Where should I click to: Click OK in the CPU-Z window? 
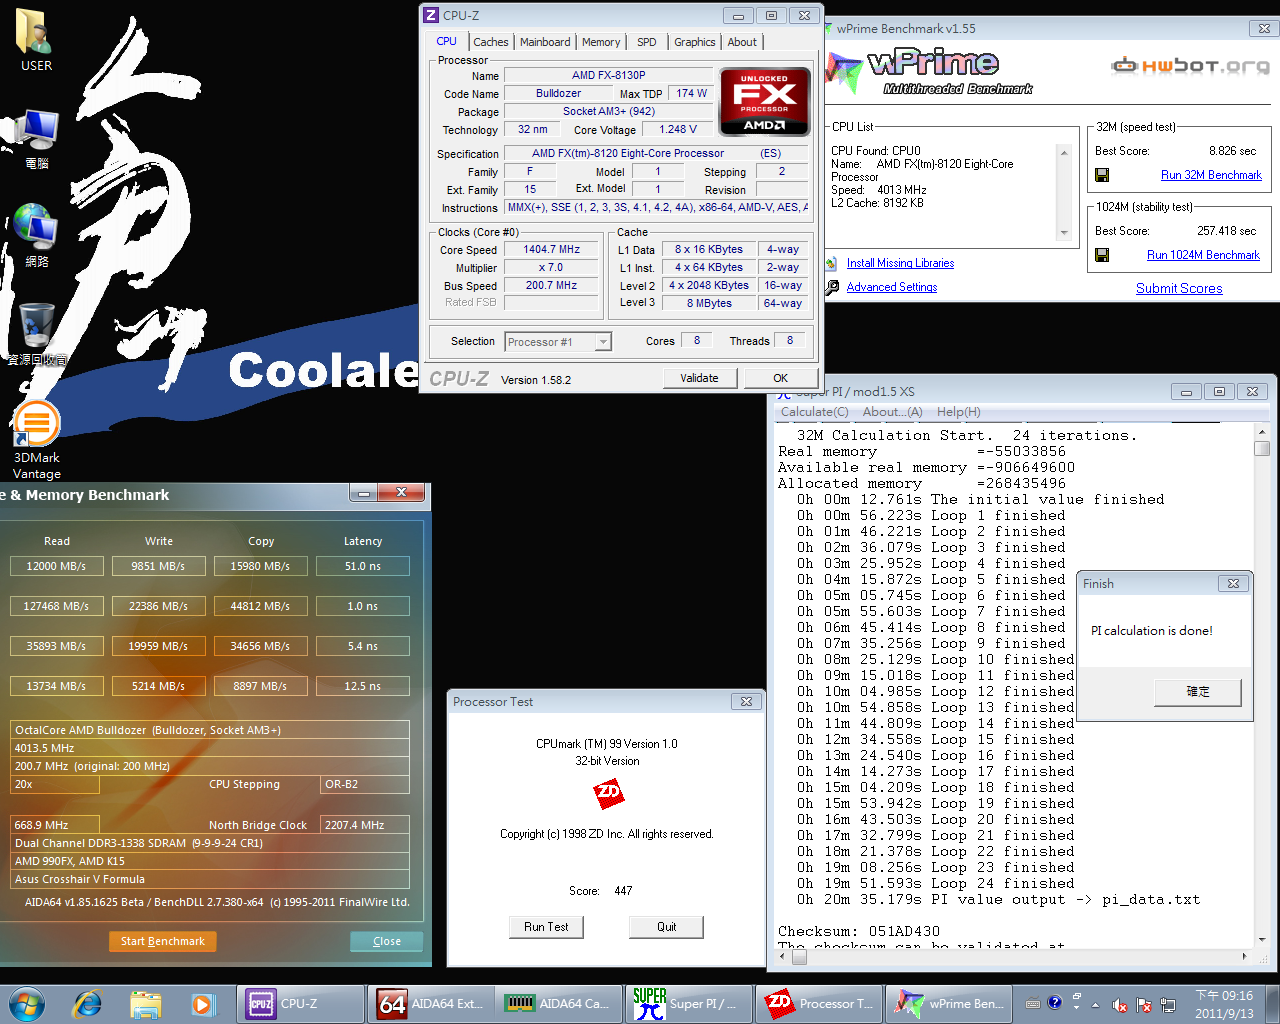click(x=780, y=378)
